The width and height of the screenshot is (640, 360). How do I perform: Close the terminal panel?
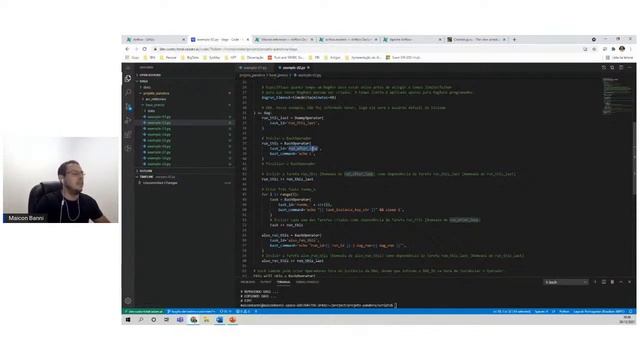coord(629,282)
